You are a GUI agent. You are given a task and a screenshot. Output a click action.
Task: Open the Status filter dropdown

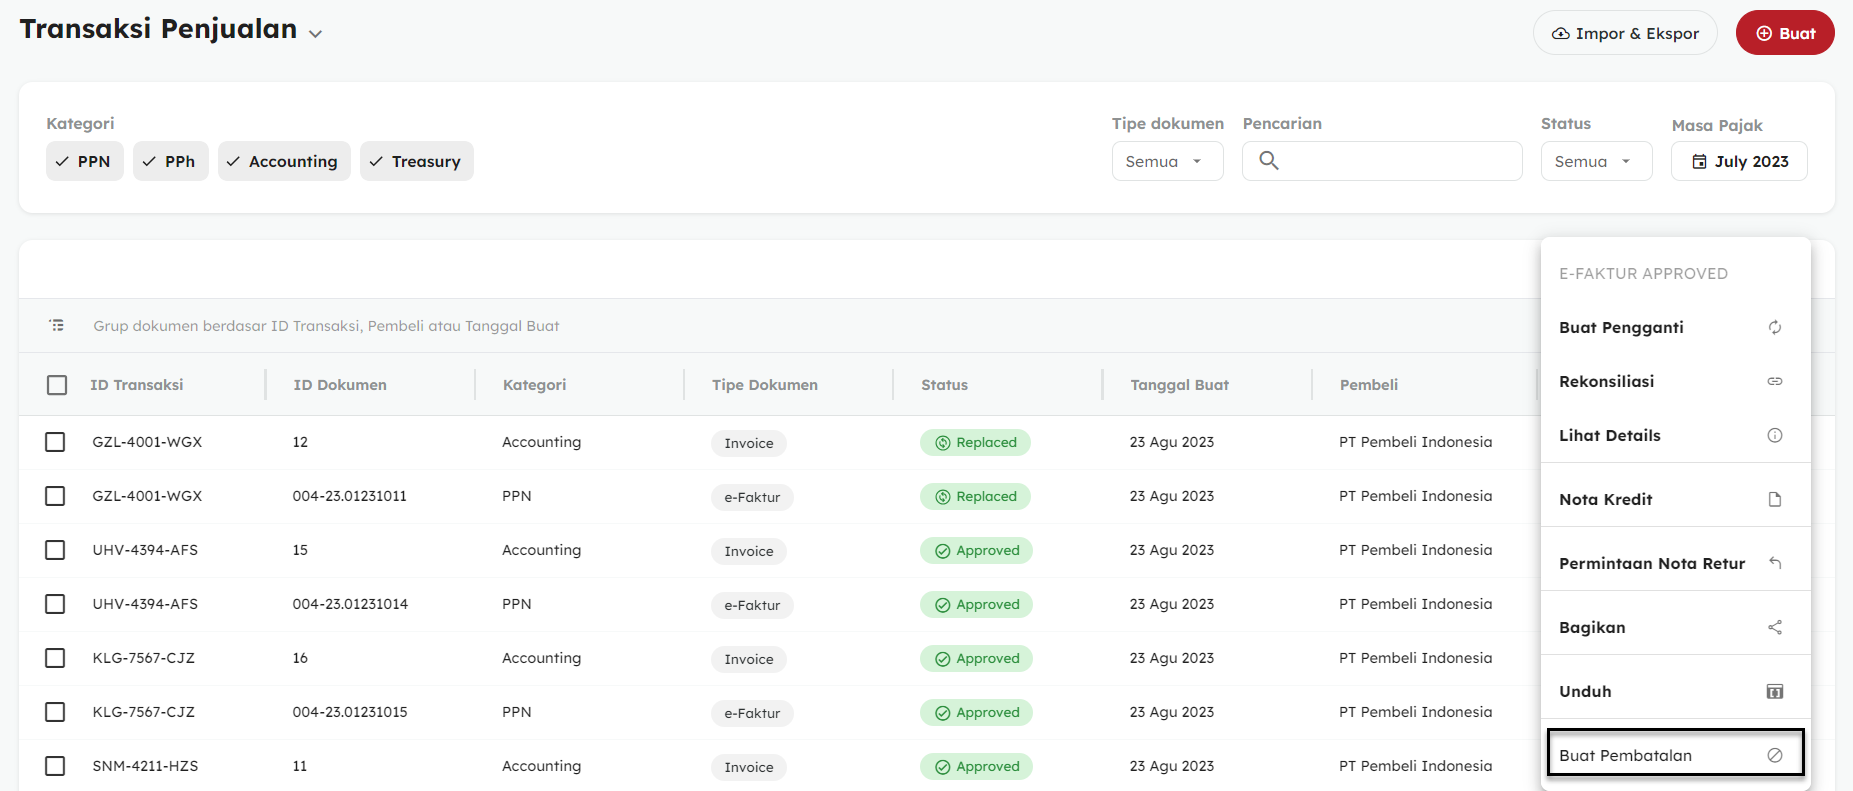point(1595,161)
